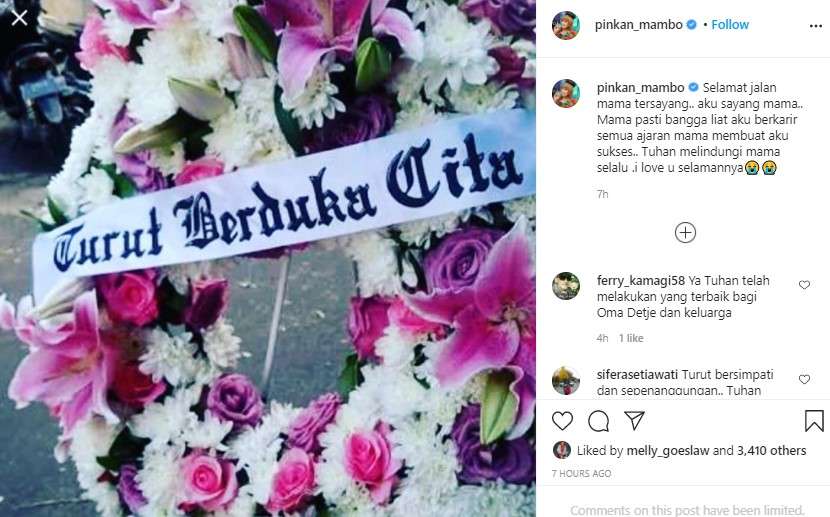This screenshot has width=830, height=517.
Task: Close the post viewer with X icon
Action: (20, 18)
